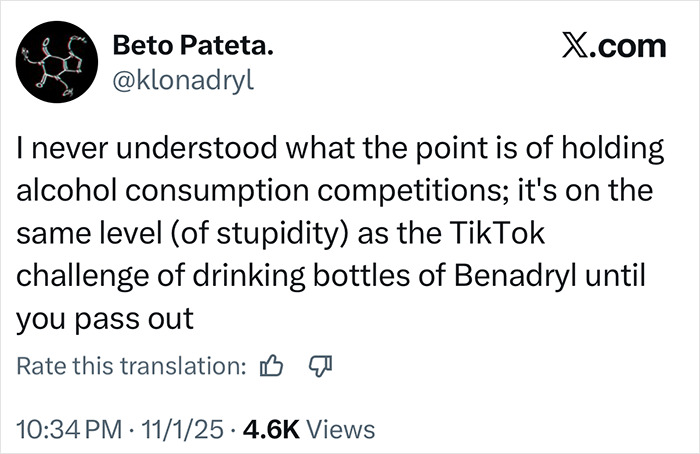The height and width of the screenshot is (454, 700).
Task: Visit the @klonadryl handle link
Action: pyautogui.click(x=184, y=80)
